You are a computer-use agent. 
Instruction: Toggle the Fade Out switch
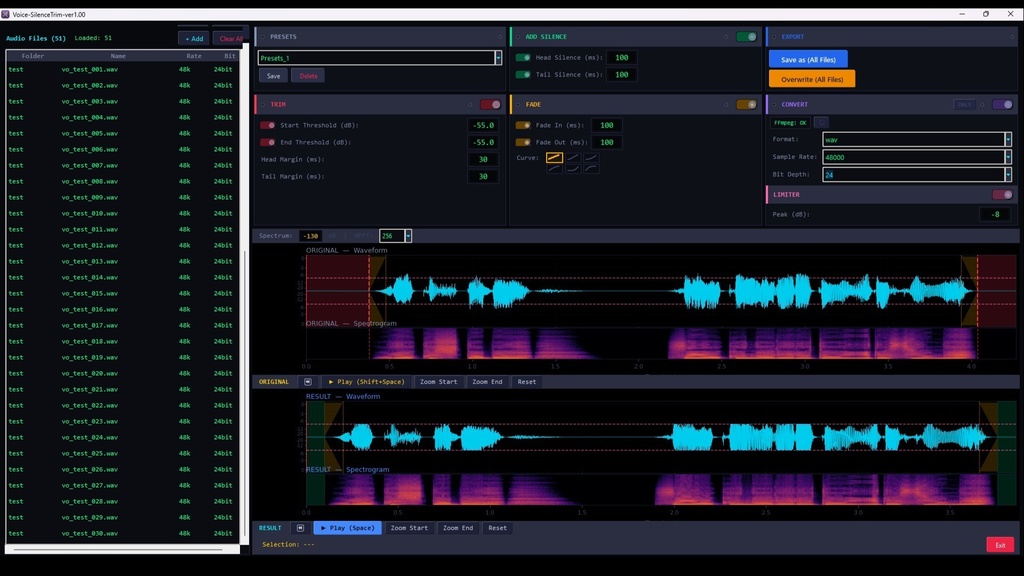click(x=523, y=142)
